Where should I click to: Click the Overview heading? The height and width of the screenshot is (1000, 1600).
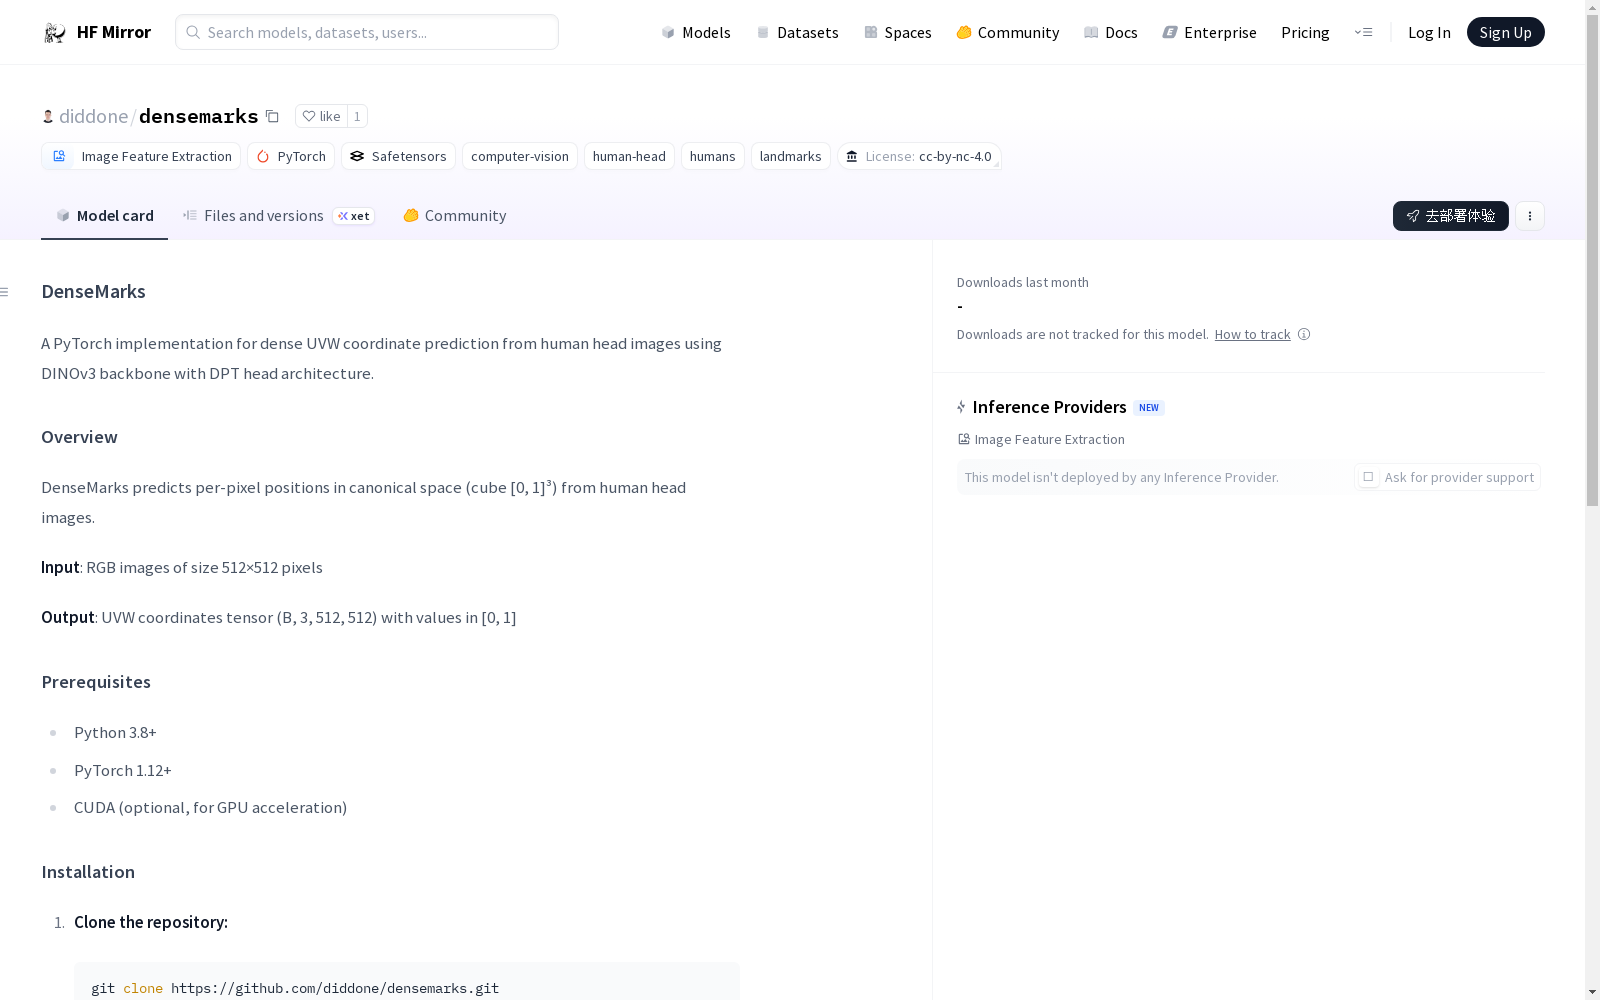click(79, 437)
